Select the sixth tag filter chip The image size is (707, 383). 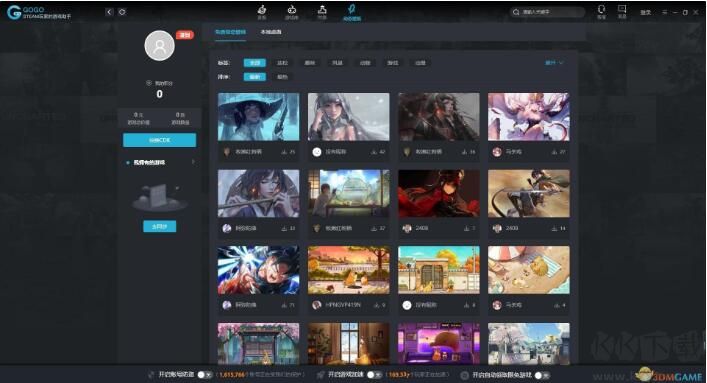(x=393, y=63)
